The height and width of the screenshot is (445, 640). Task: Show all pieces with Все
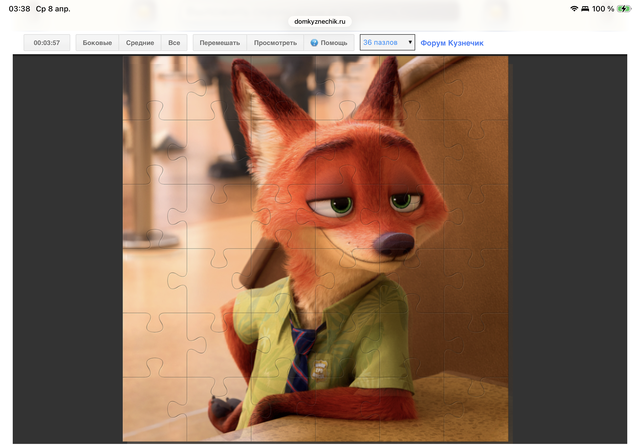tap(174, 44)
